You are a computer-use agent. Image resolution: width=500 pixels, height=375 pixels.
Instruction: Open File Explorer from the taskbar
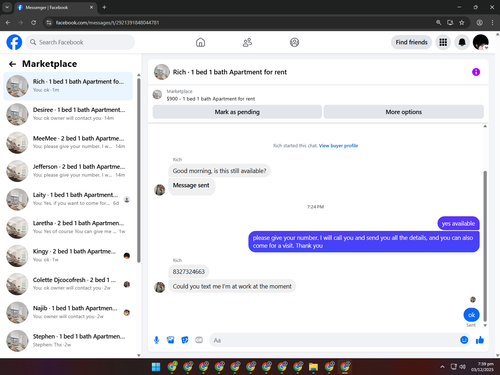coord(313,367)
